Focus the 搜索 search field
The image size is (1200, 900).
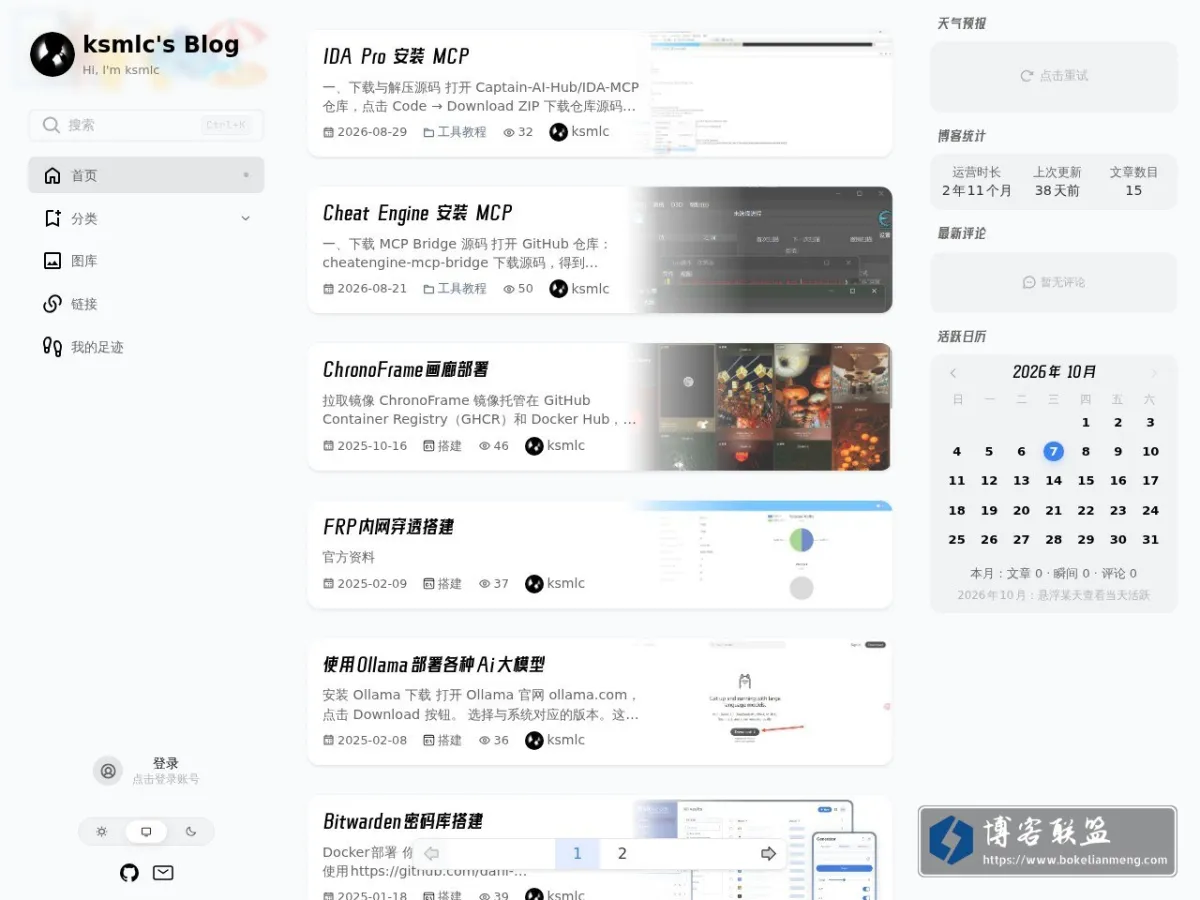[146, 125]
